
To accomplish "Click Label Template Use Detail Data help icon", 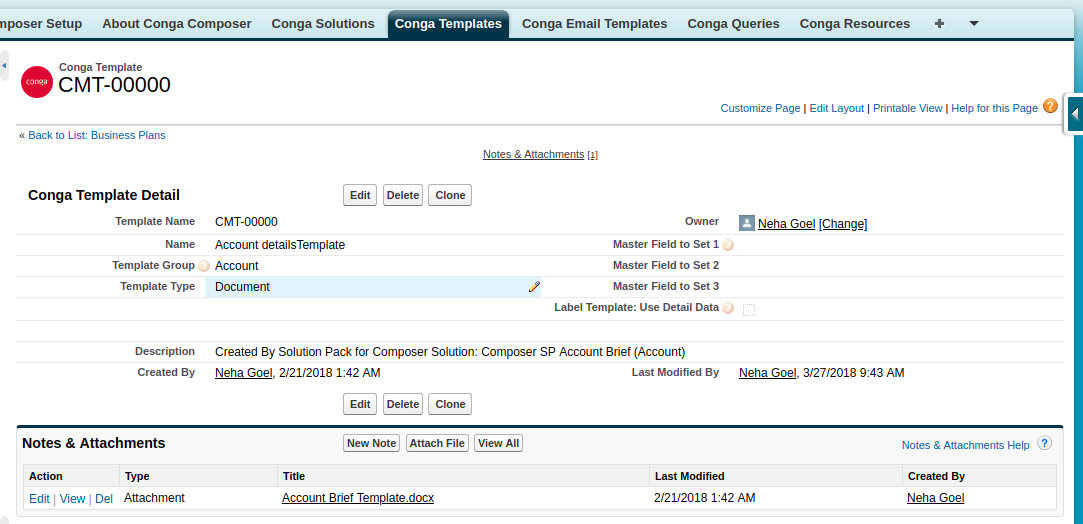I will [728, 309].
